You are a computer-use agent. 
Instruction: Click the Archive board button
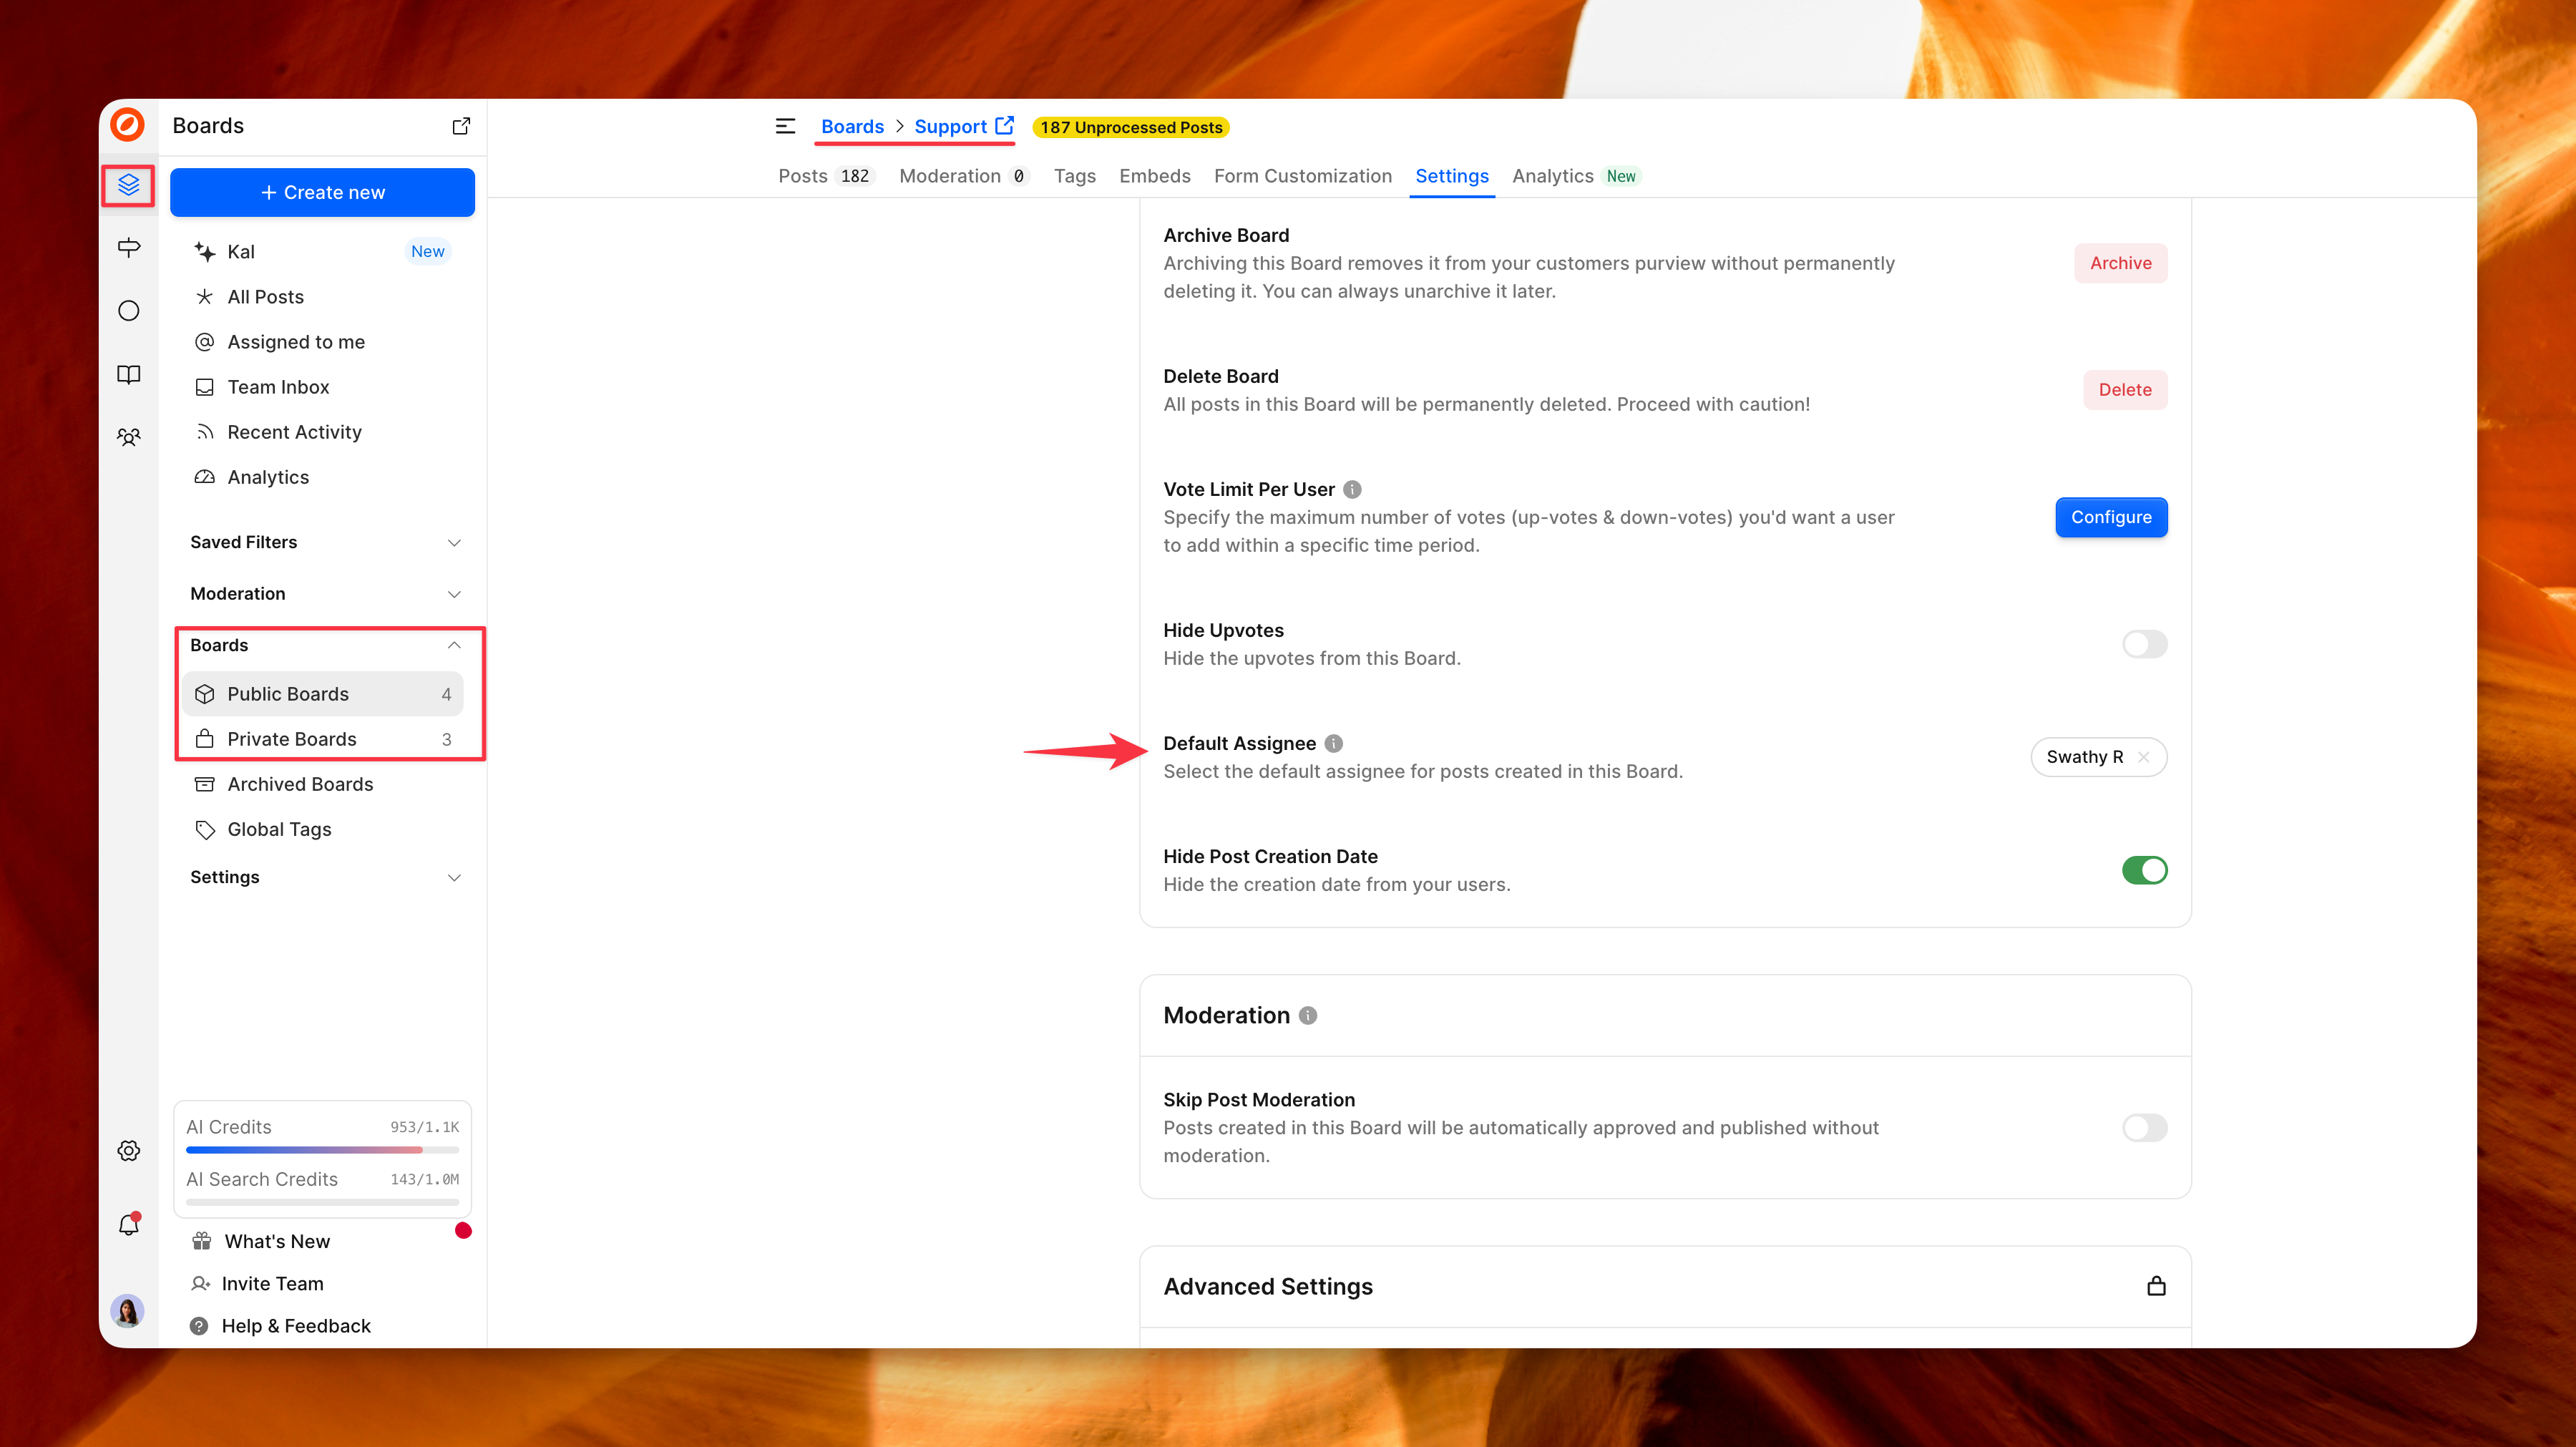[2120, 263]
